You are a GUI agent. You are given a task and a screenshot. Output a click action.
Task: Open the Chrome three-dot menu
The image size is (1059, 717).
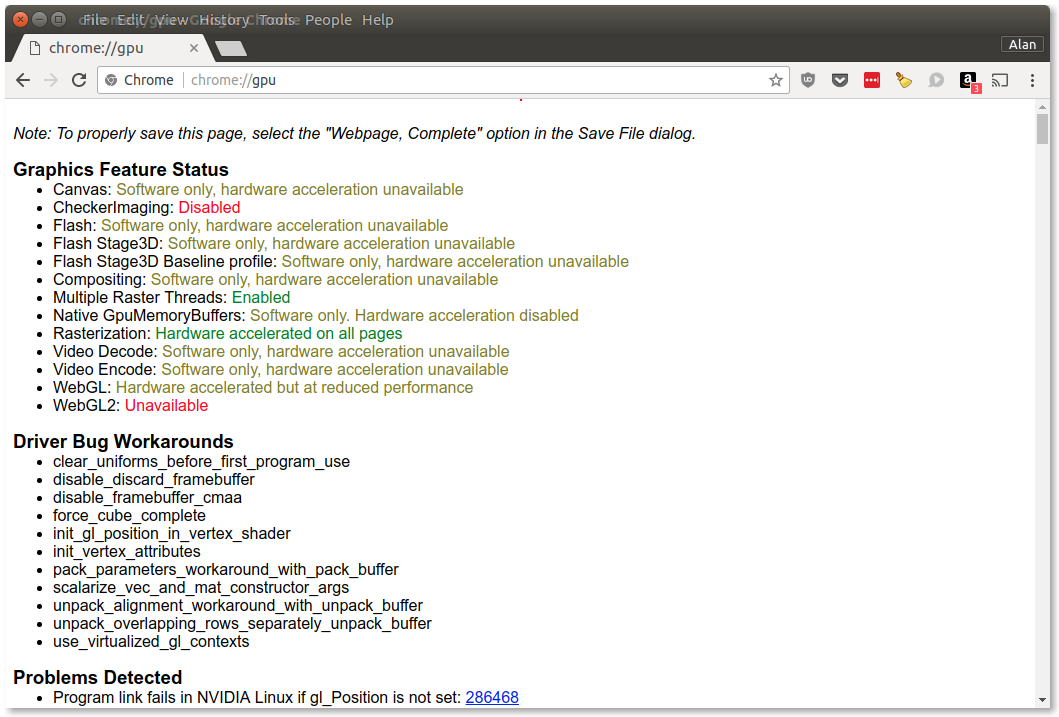click(x=1030, y=80)
